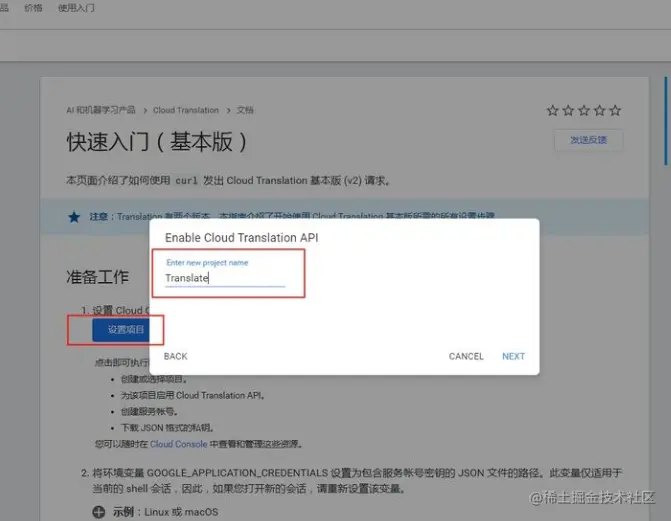Image resolution: width=671 pixels, height=521 pixels.
Task: Follow the Cloud Console link
Action: [x=178, y=444]
